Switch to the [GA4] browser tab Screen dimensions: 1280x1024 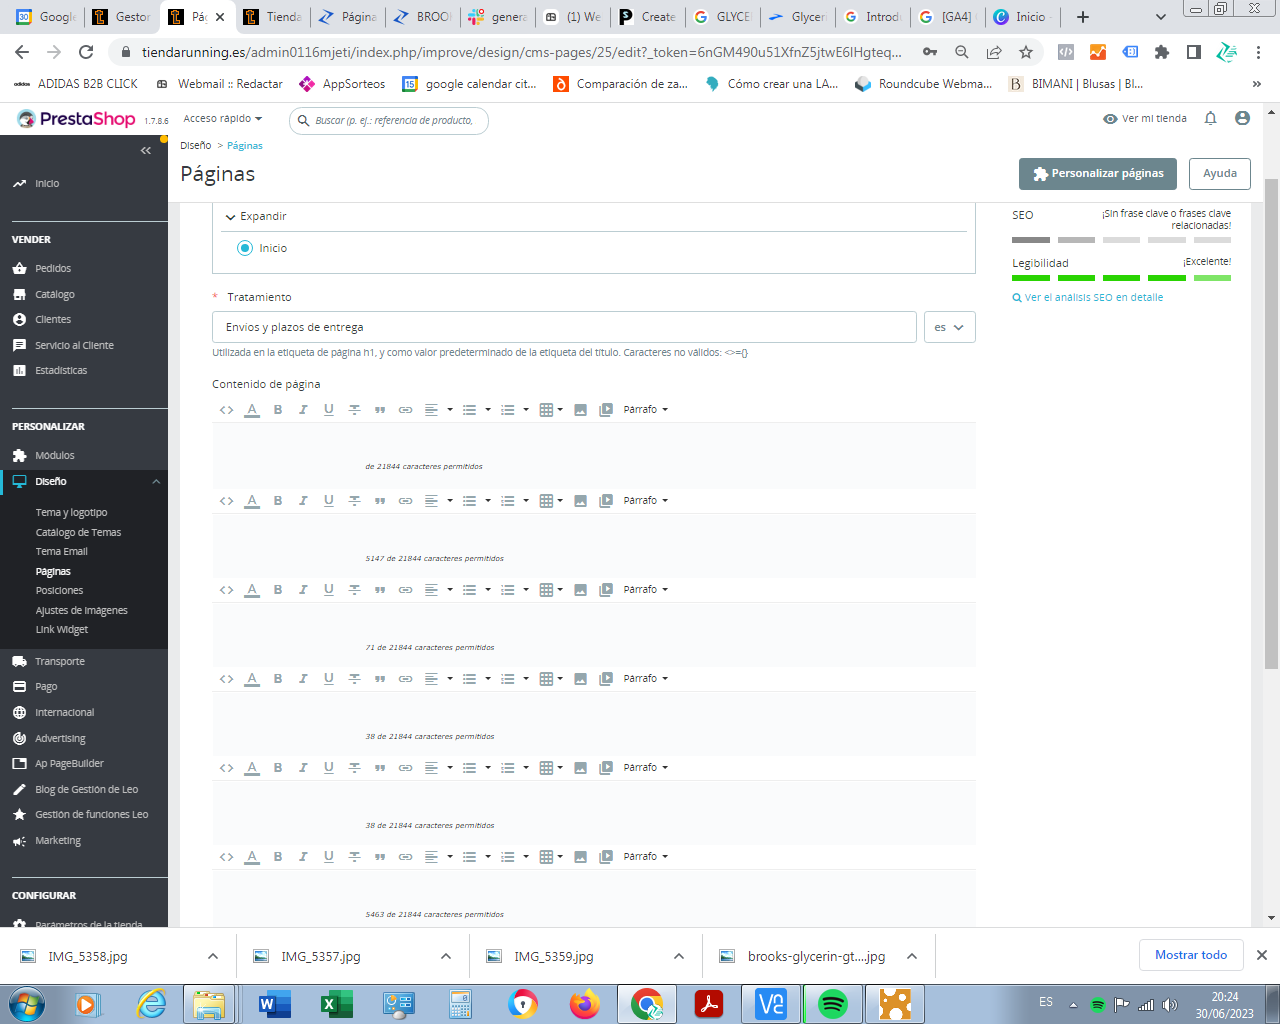tap(948, 17)
